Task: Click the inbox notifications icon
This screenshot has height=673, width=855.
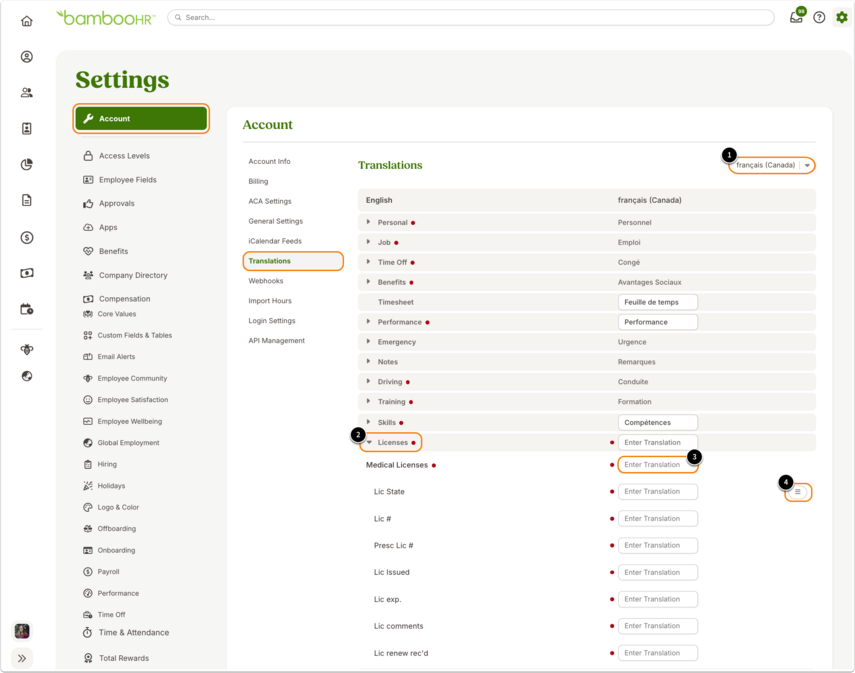Action: tap(796, 17)
